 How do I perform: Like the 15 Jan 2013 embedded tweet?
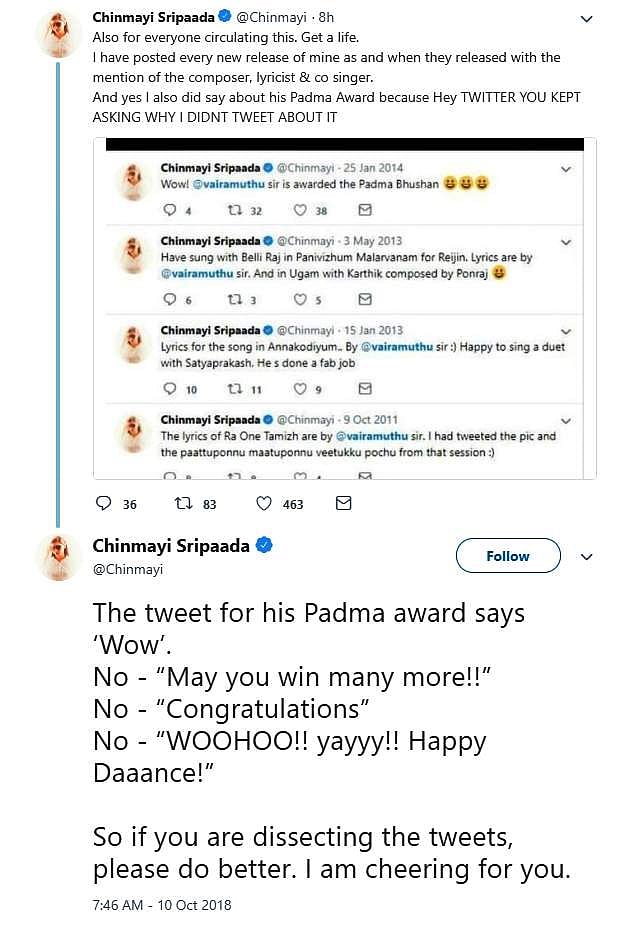point(300,388)
